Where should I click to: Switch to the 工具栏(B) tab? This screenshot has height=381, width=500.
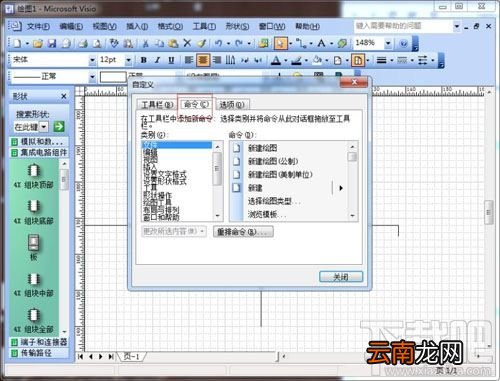(157, 105)
